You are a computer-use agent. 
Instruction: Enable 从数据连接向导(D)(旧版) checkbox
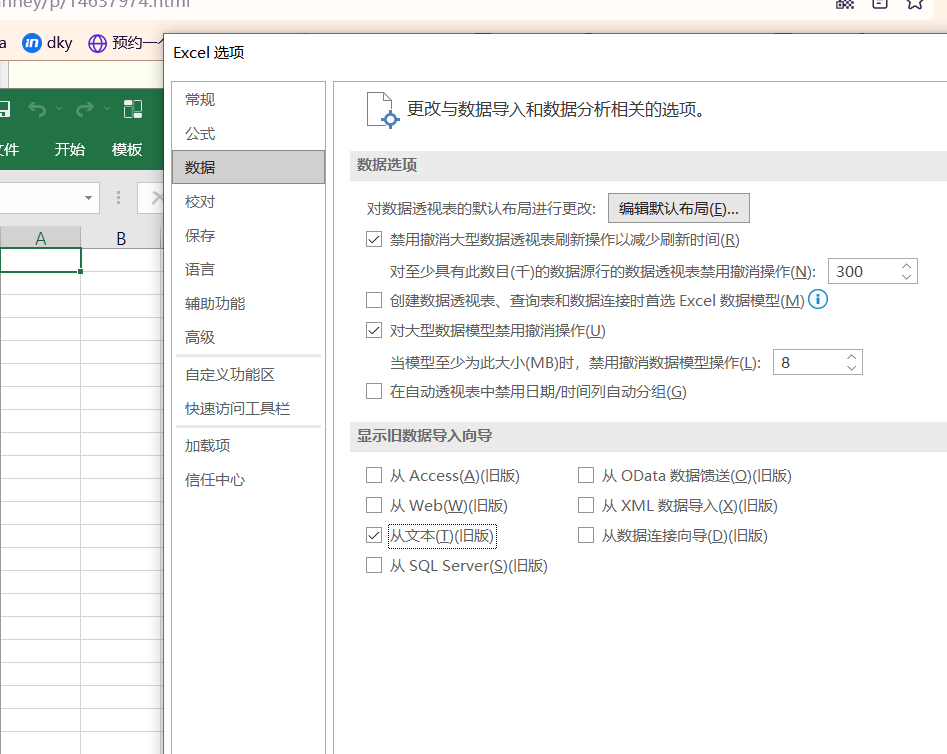586,535
